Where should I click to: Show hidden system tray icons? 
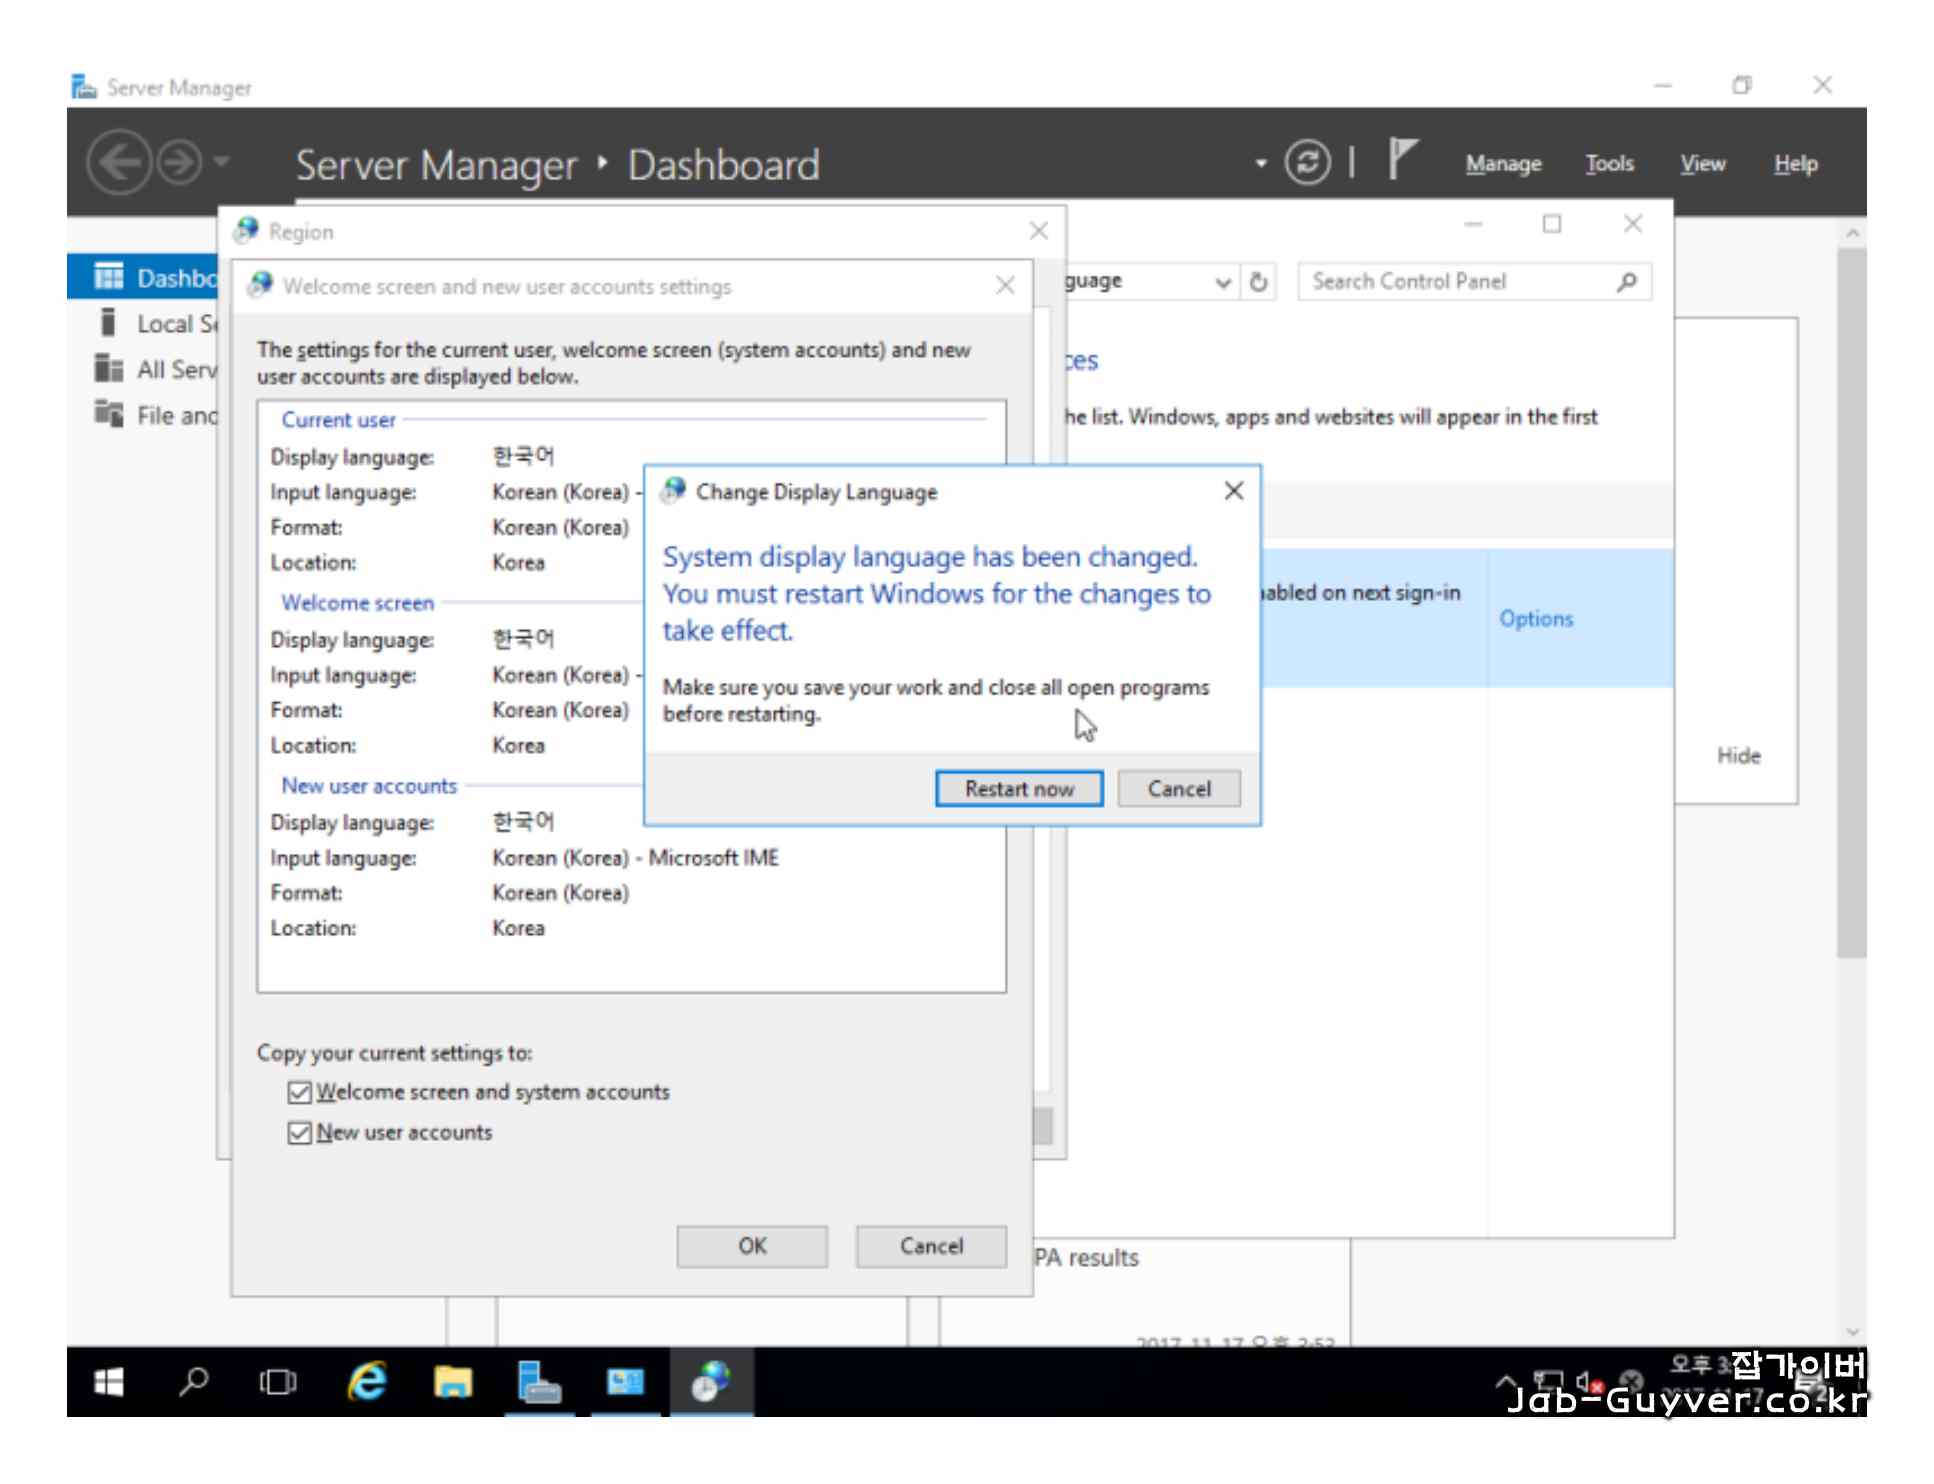(1505, 1383)
